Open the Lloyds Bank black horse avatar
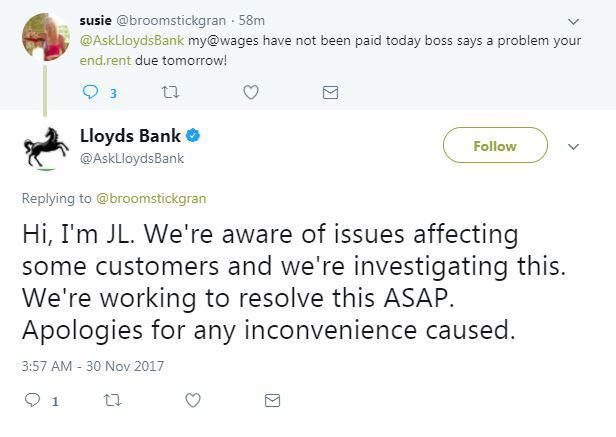 (x=45, y=147)
